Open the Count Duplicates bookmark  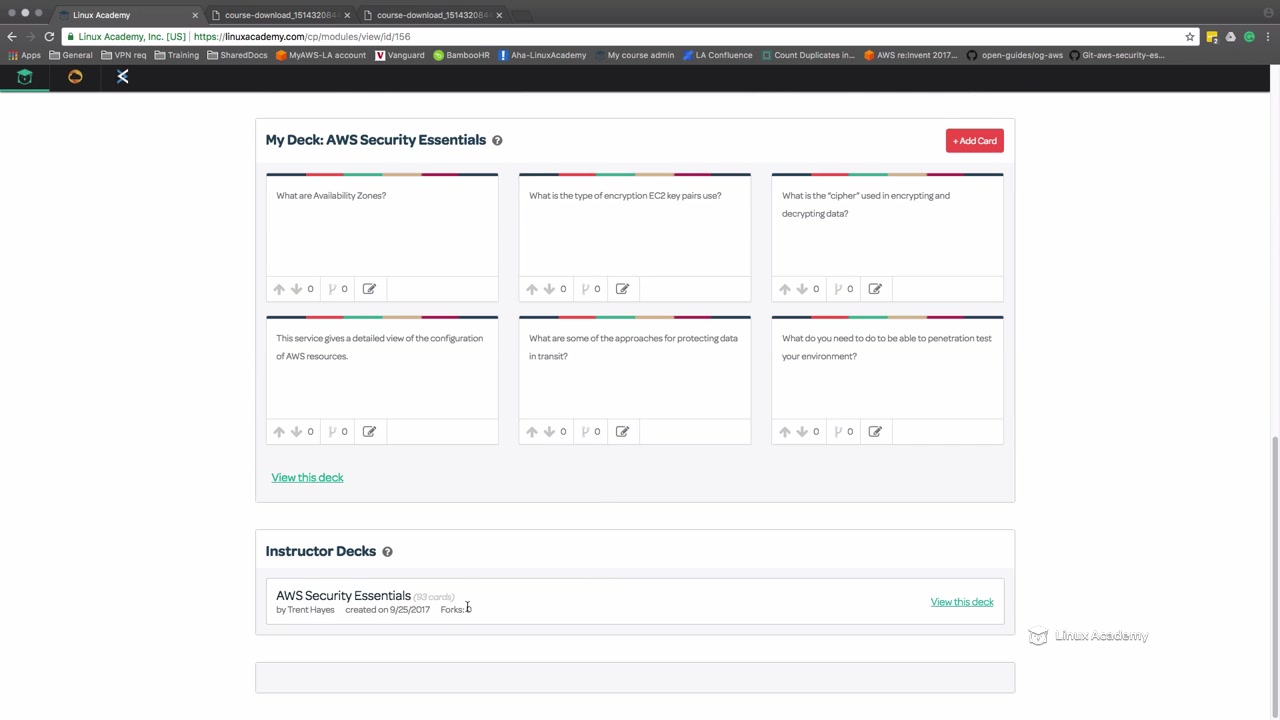808,56
